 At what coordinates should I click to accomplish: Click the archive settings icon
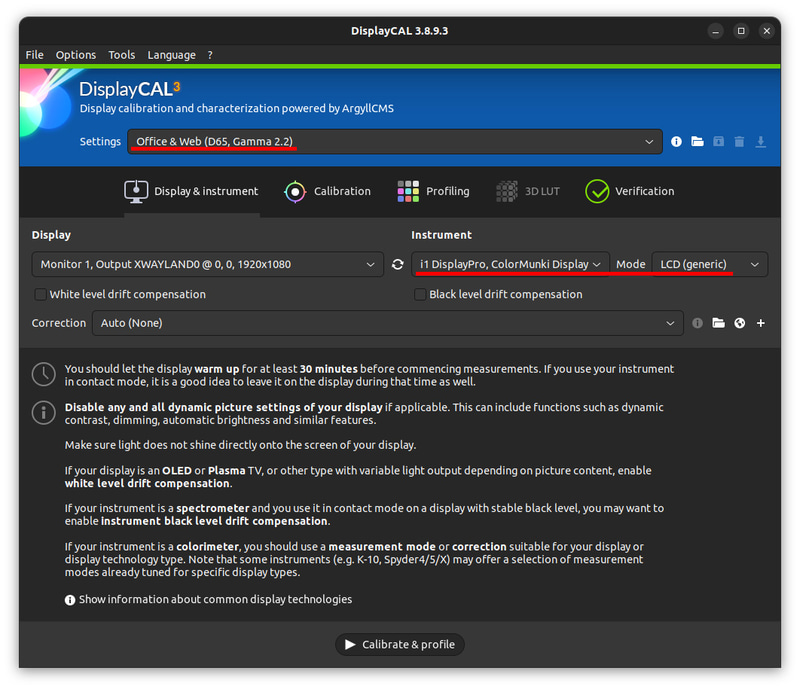(719, 142)
